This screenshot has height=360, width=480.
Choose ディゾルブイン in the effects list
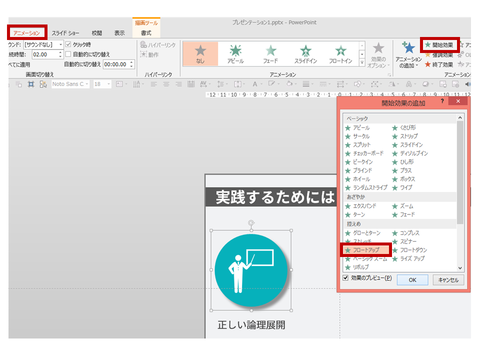[x=410, y=153]
